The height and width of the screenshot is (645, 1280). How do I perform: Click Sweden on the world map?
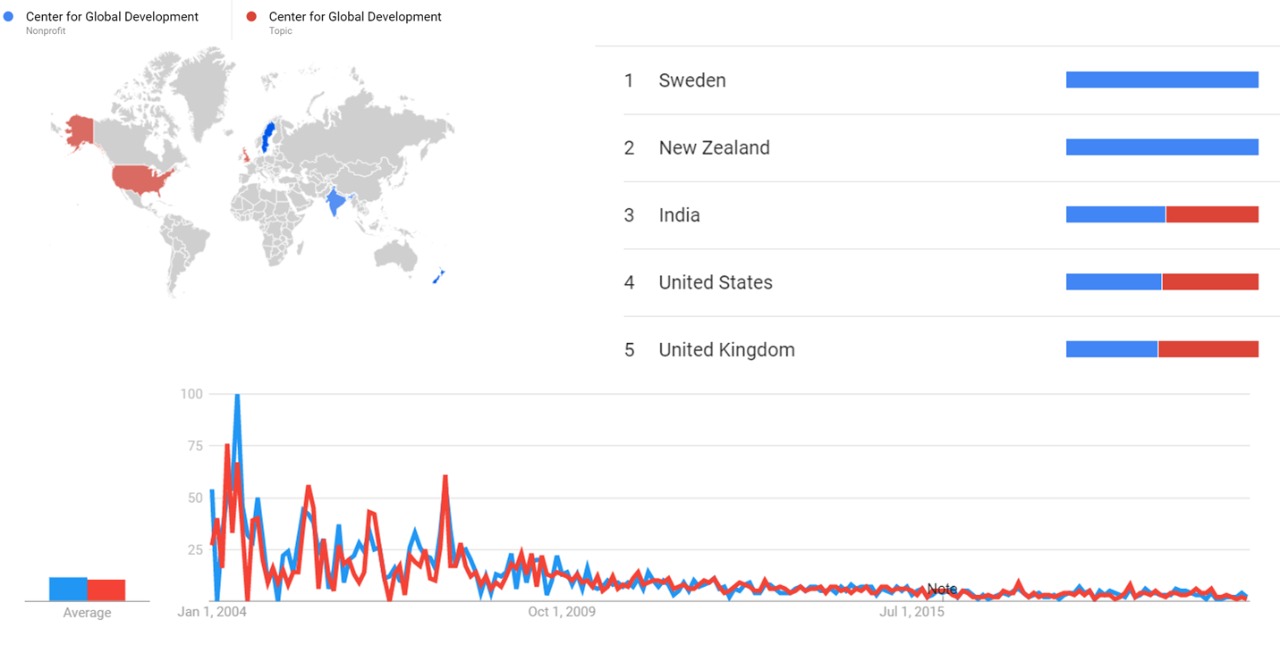pyautogui.click(x=267, y=137)
